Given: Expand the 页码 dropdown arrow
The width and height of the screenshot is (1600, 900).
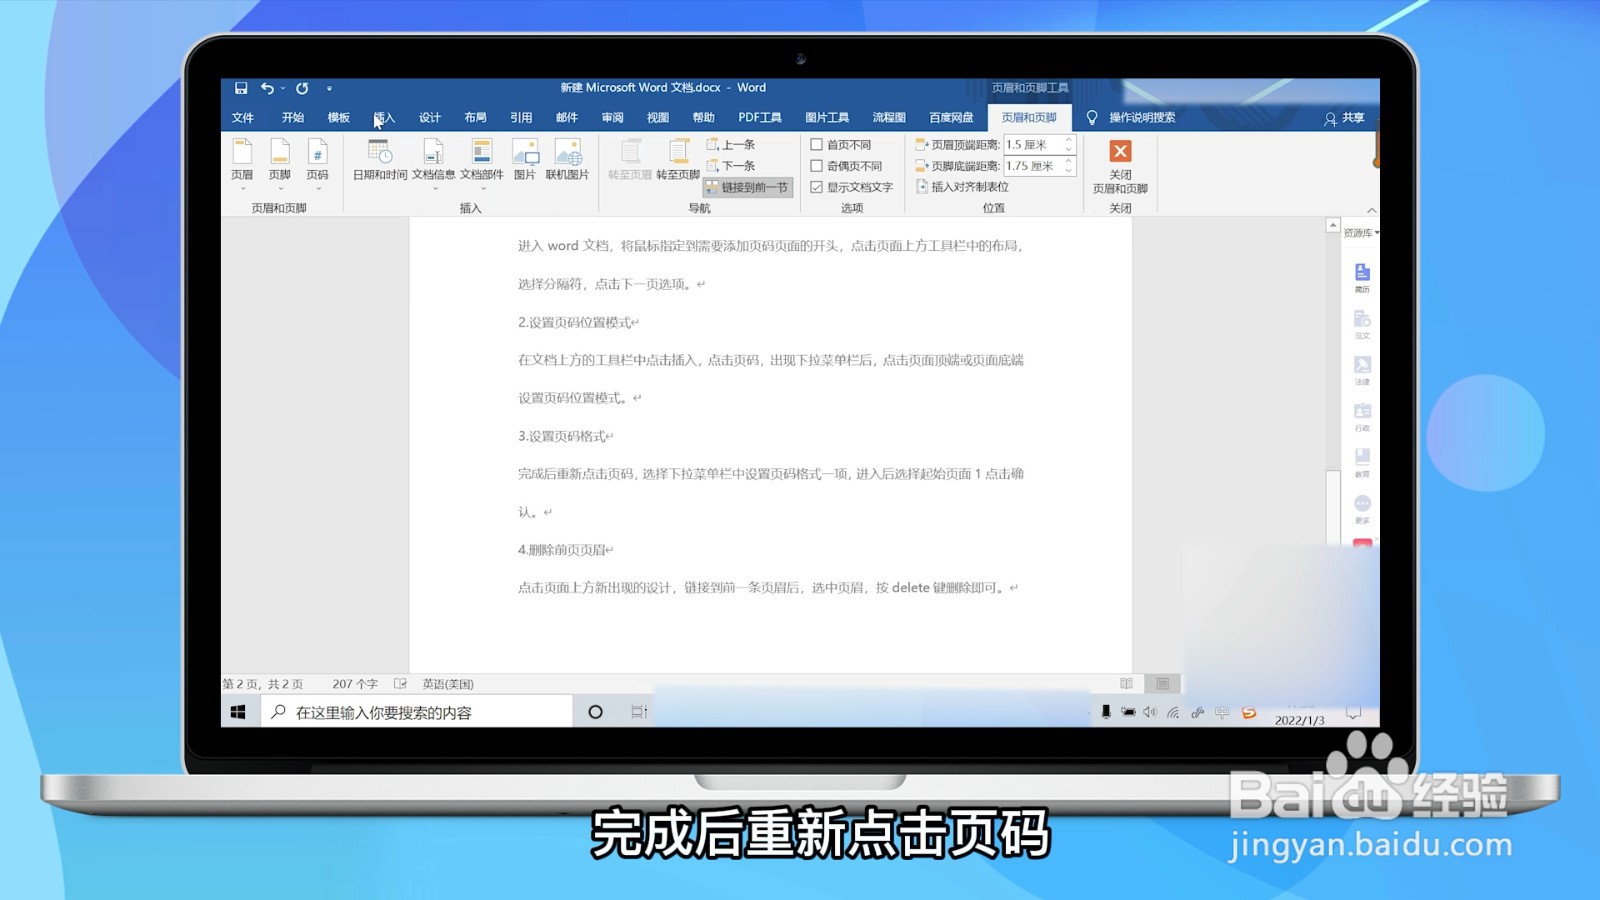Looking at the screenshot, I should [x=318, y=189].
